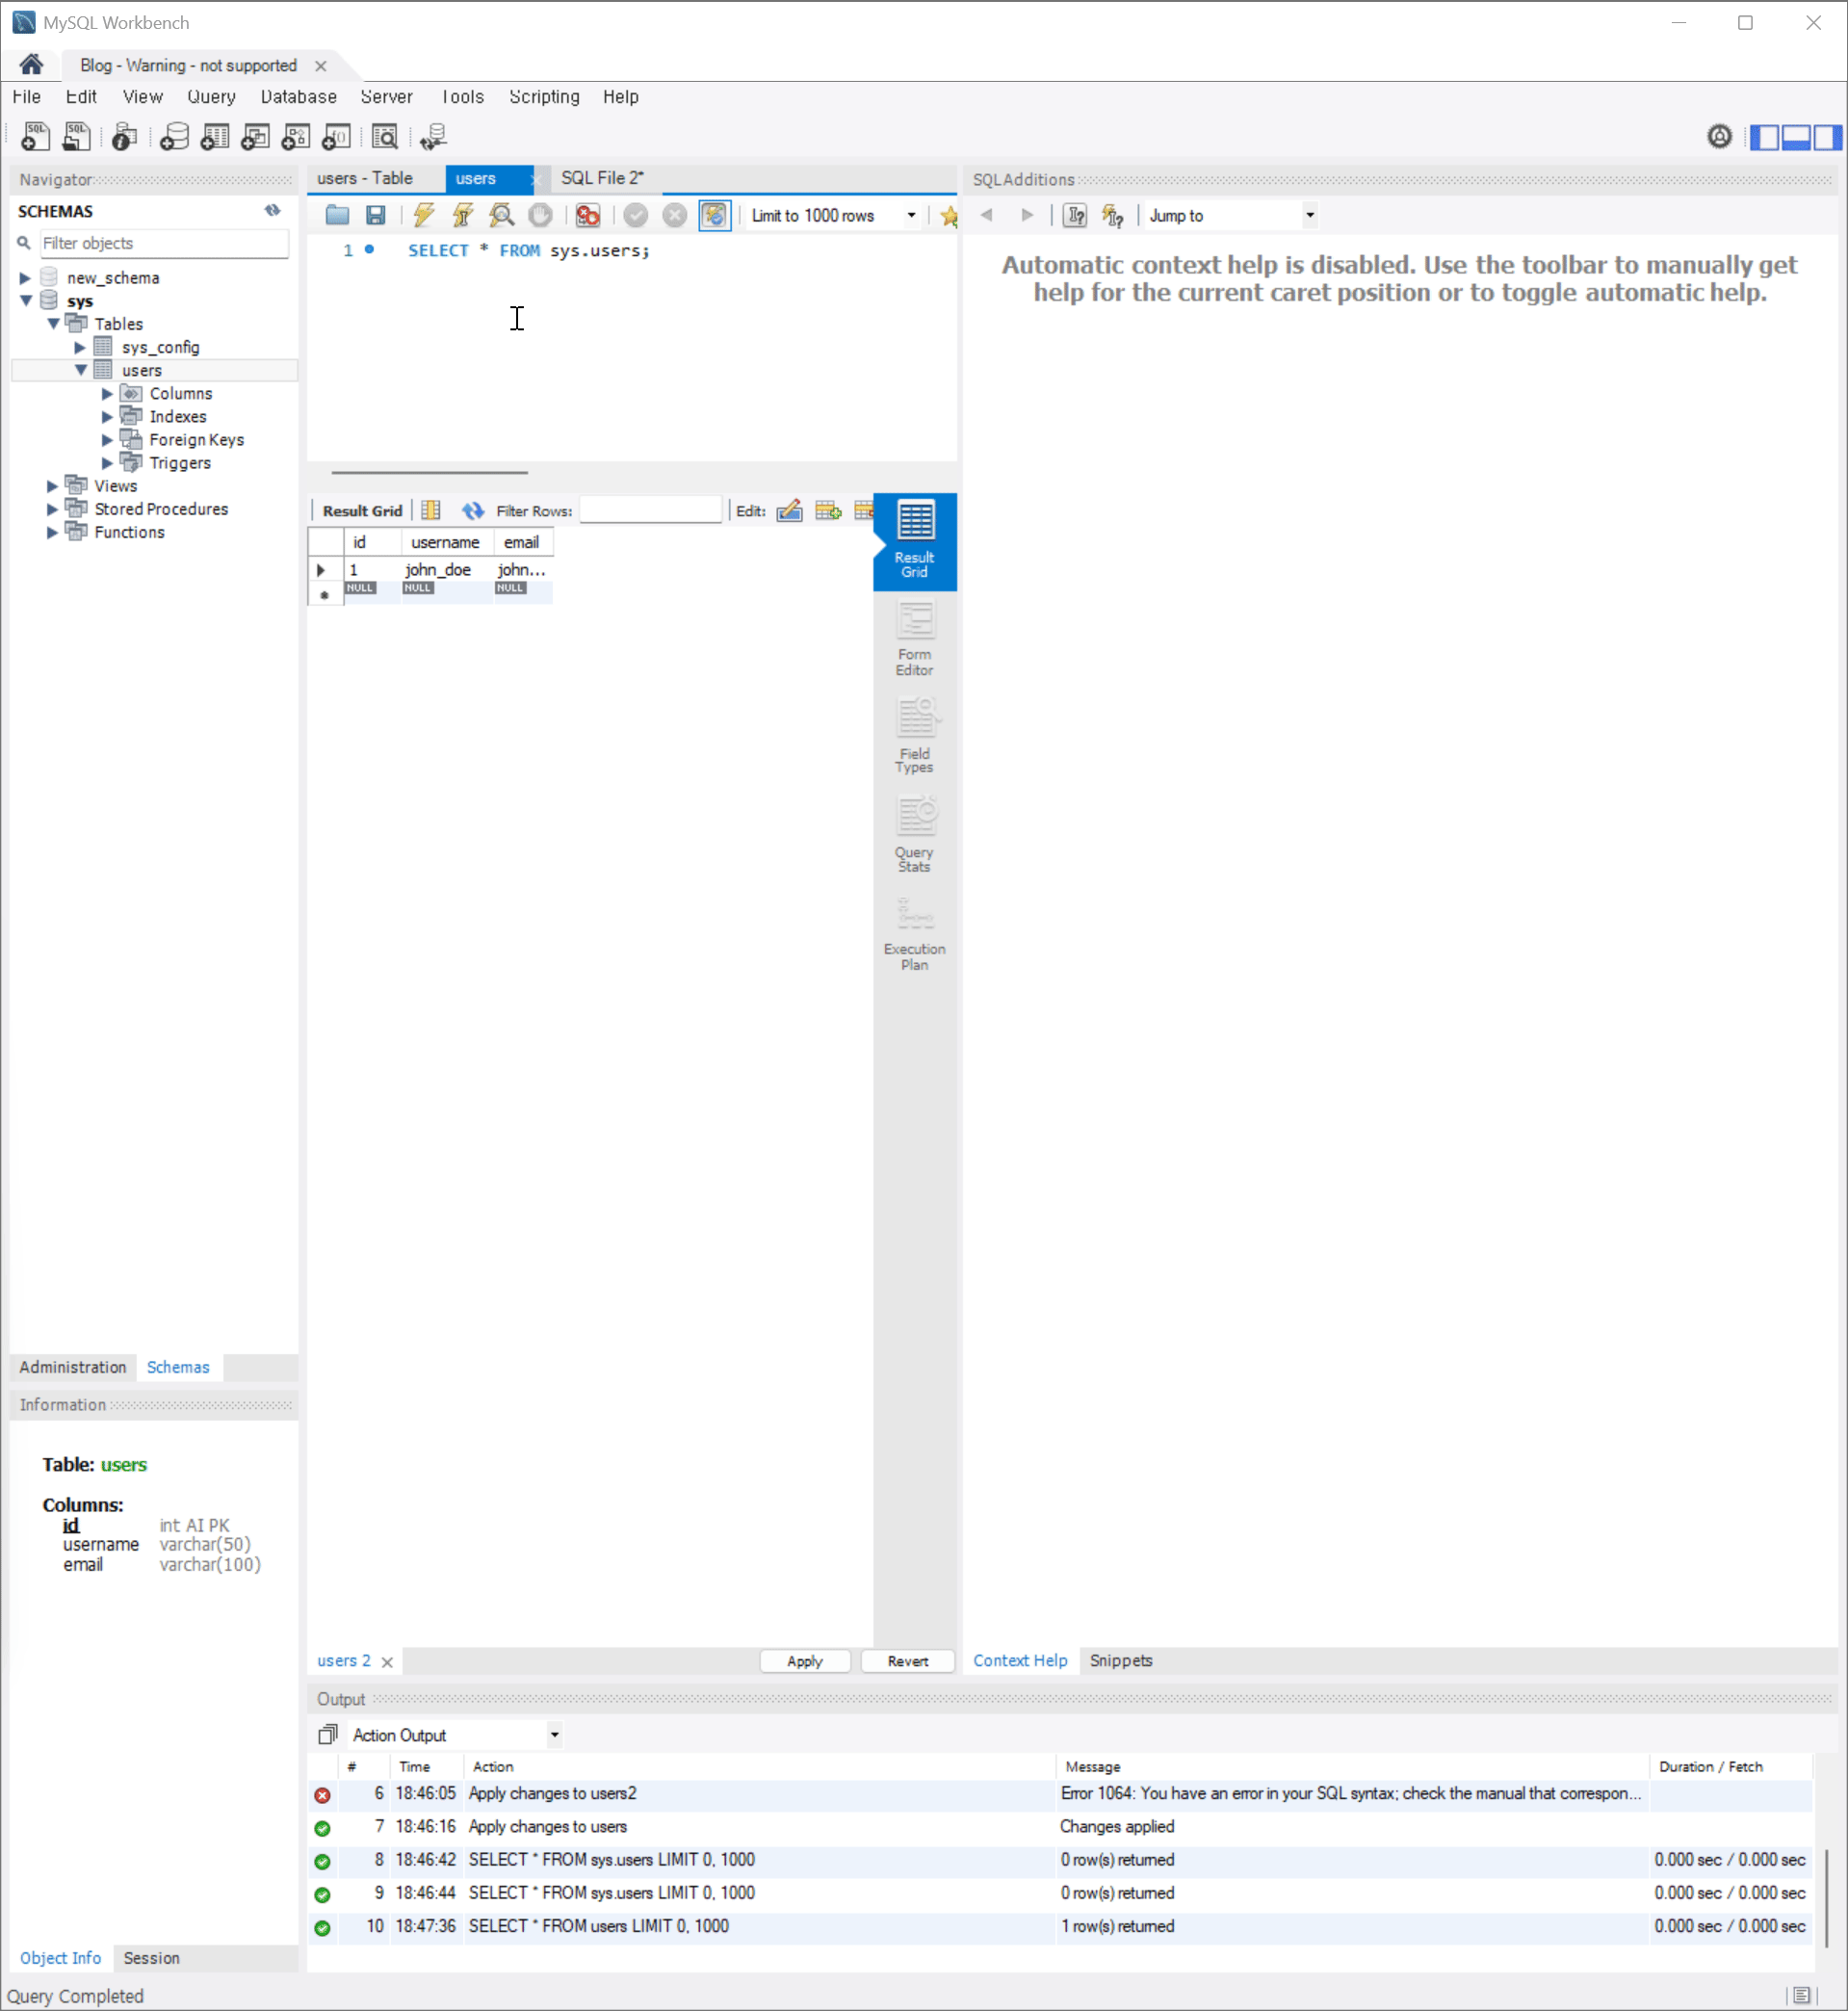Switch to the Administration navigator tab
The image size is (1848, 2011).
tap(73, 1367)
